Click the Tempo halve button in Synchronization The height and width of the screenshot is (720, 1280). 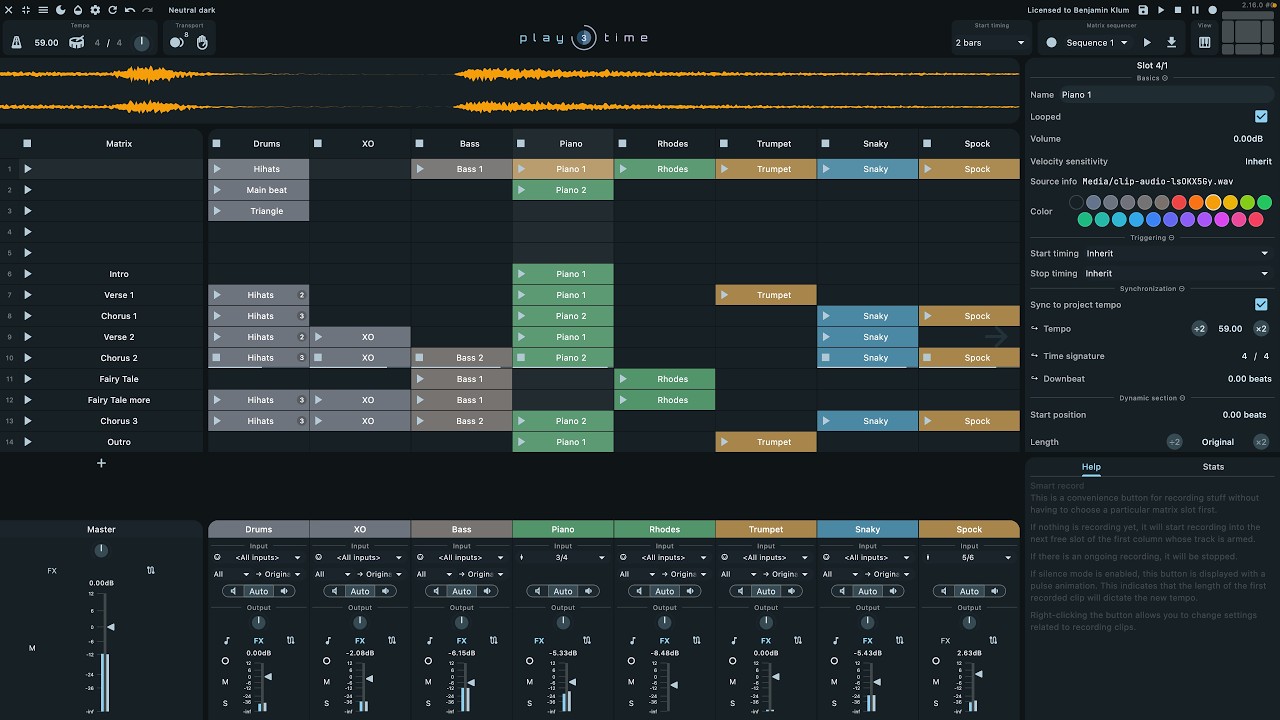coord(1199,329)
